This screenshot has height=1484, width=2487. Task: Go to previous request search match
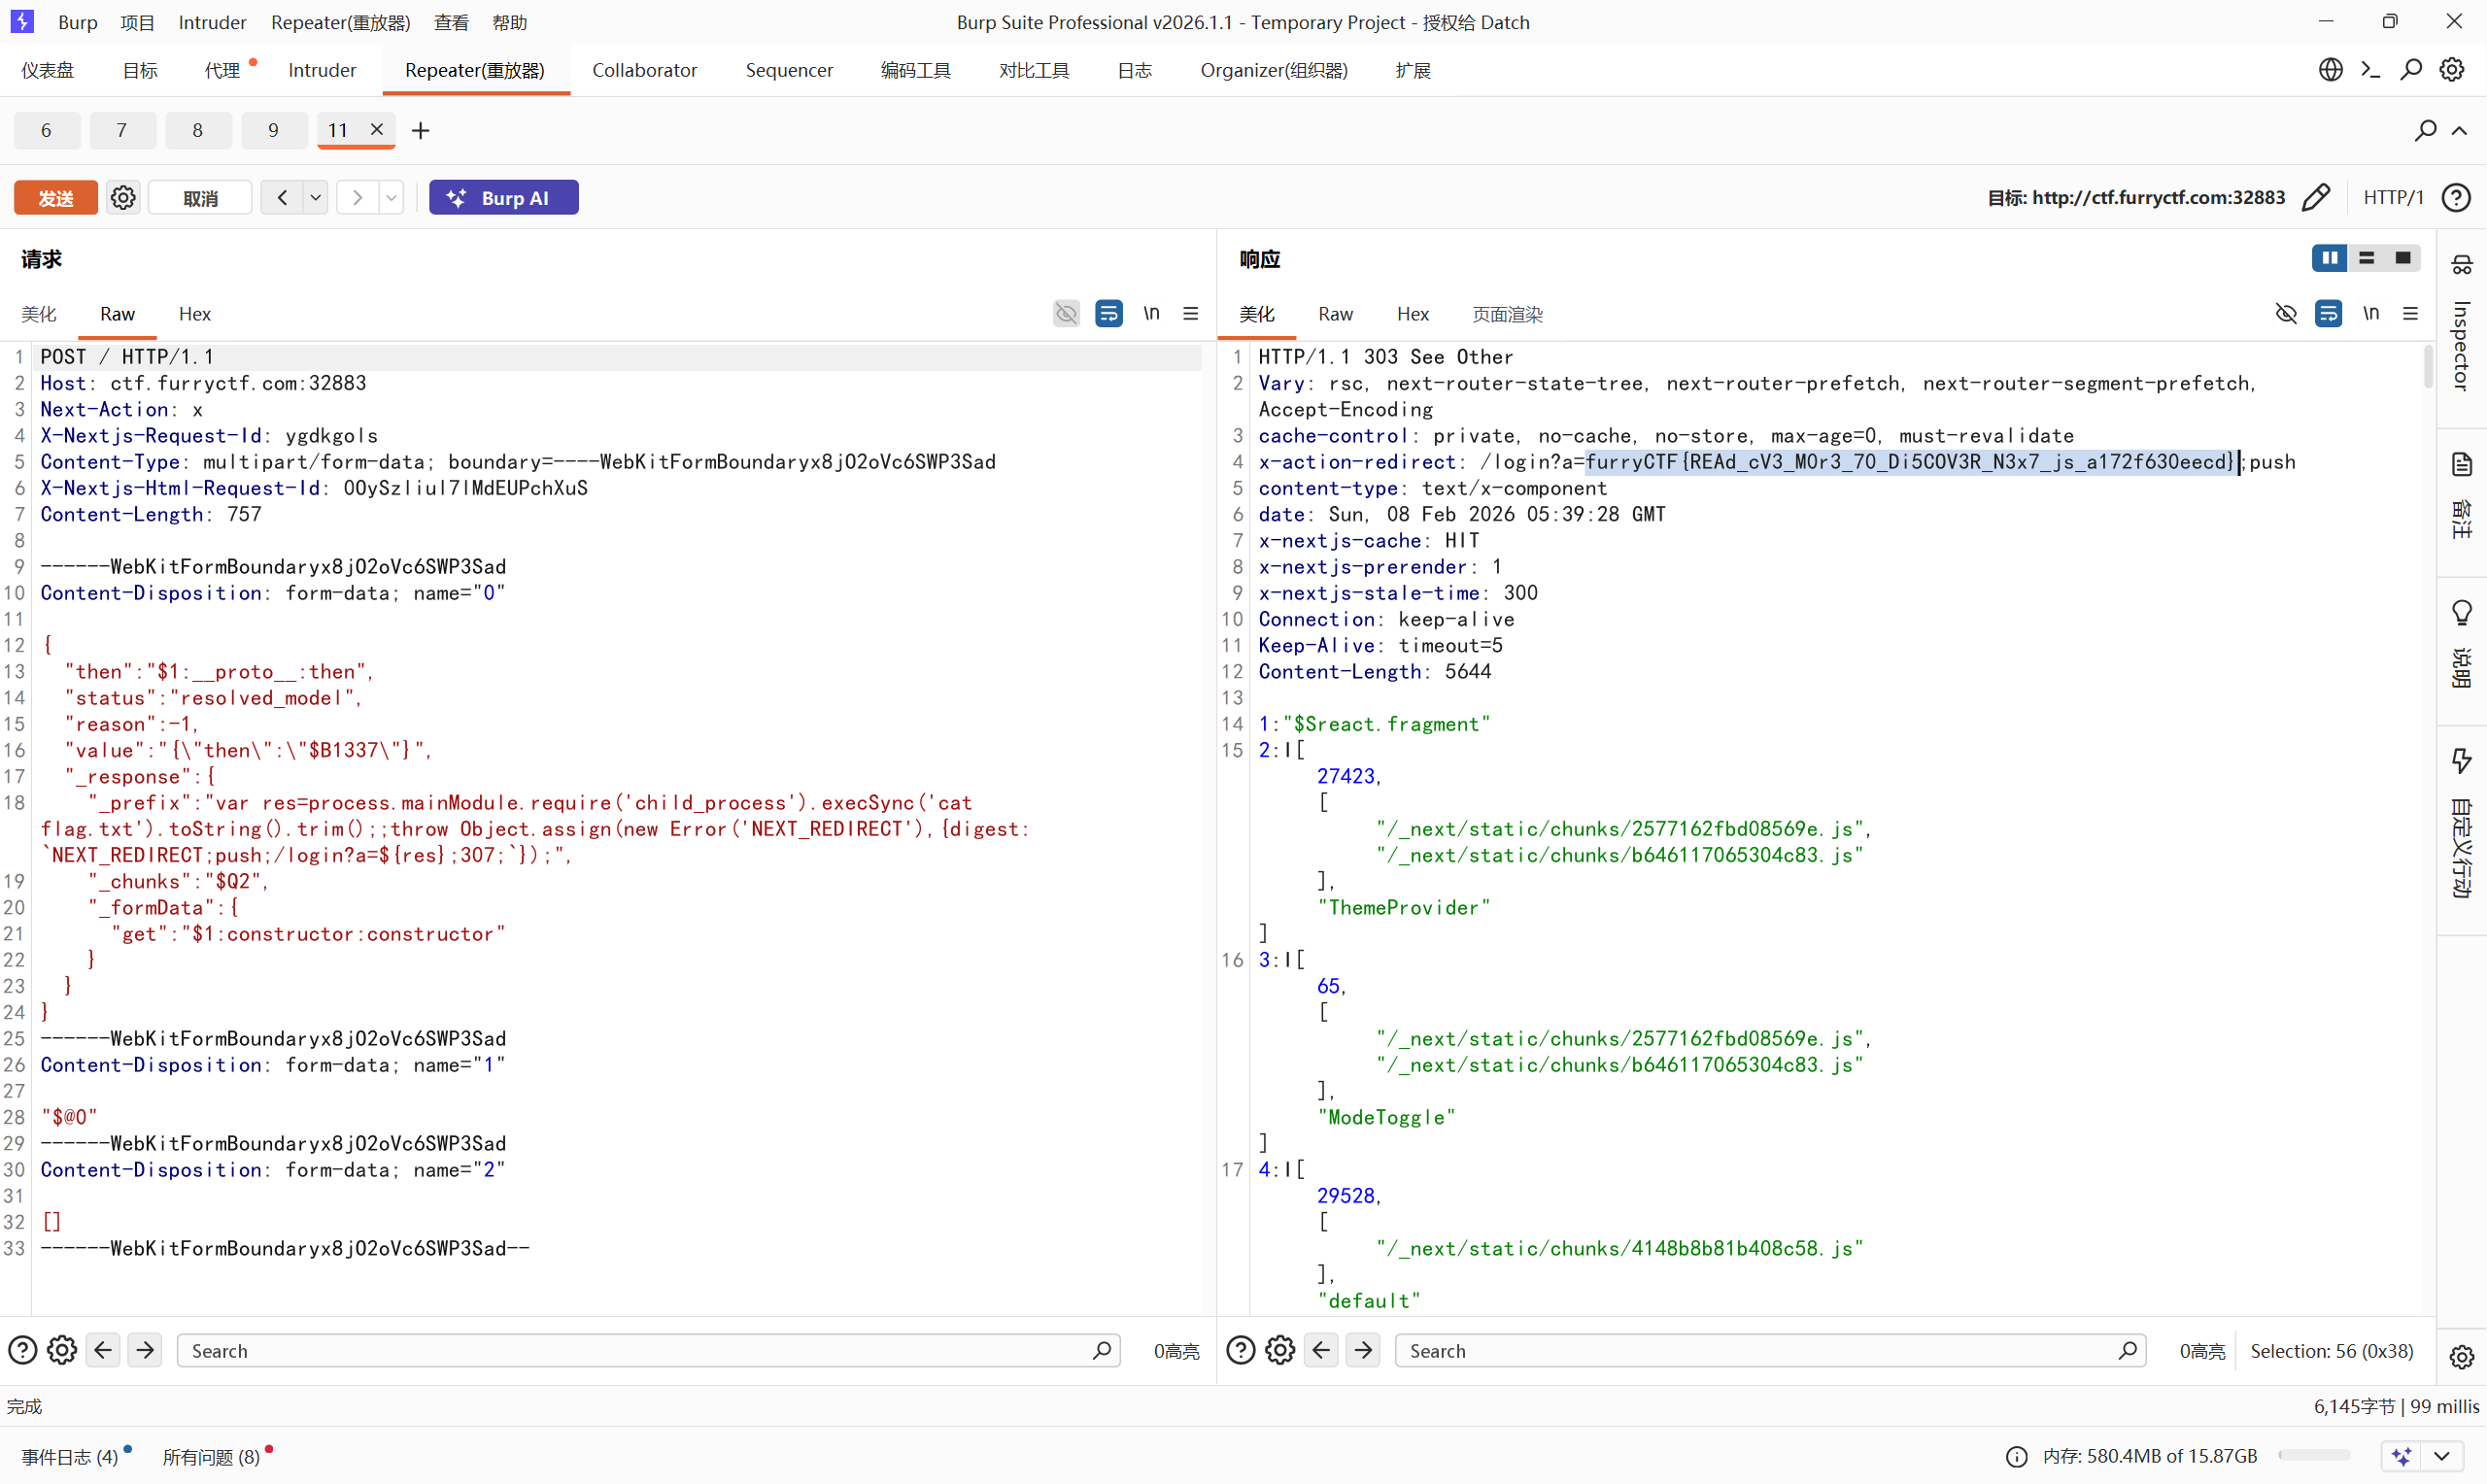103,1351
